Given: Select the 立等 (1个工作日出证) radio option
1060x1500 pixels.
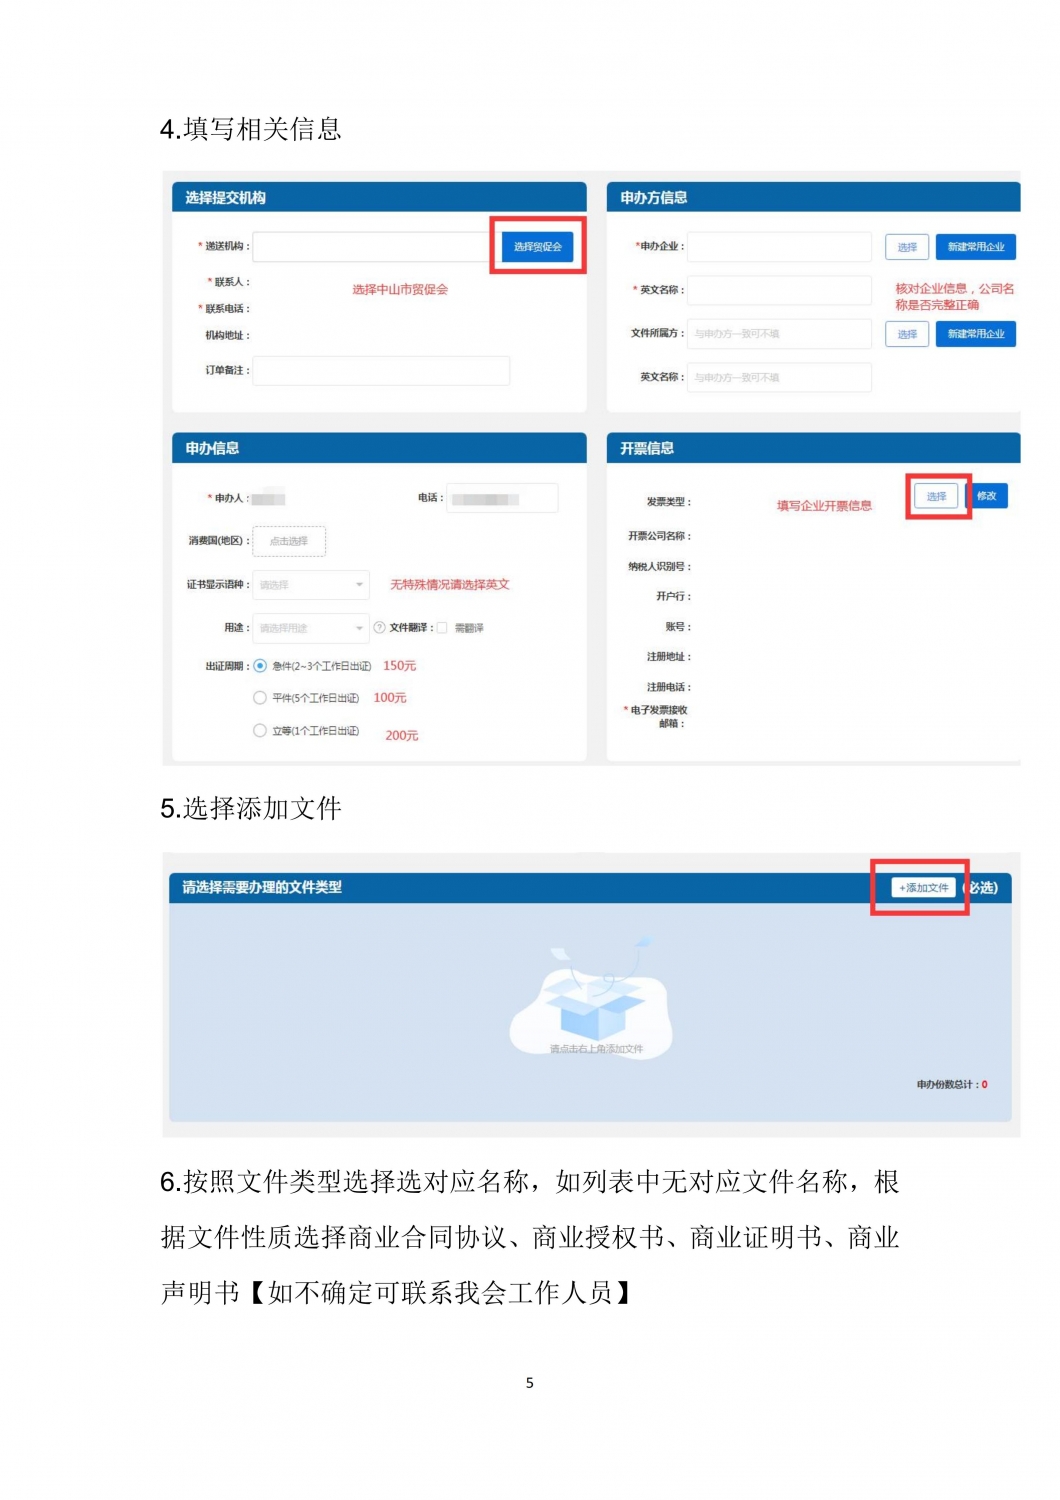Looking at the screenshot, I should (260, 731).
